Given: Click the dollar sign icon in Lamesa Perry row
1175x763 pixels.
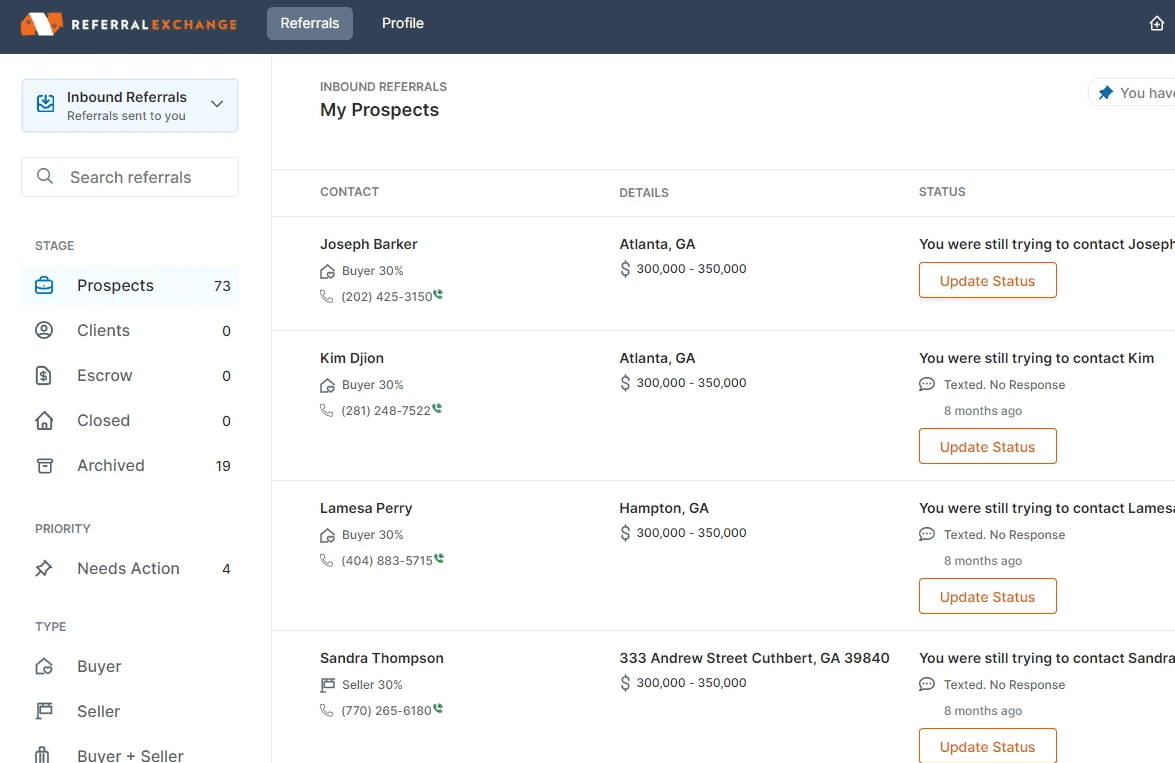Looking at the screenshot, I should [625, 533].
